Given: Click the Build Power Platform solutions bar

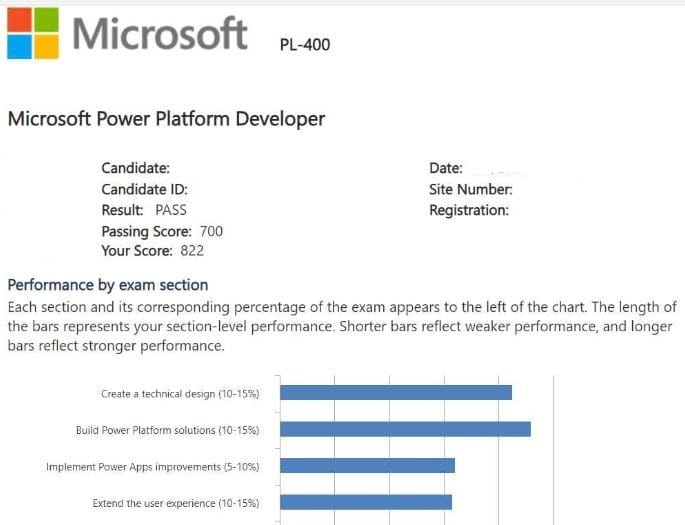Looking at the screenshot, I should click(x=405, y=429).
